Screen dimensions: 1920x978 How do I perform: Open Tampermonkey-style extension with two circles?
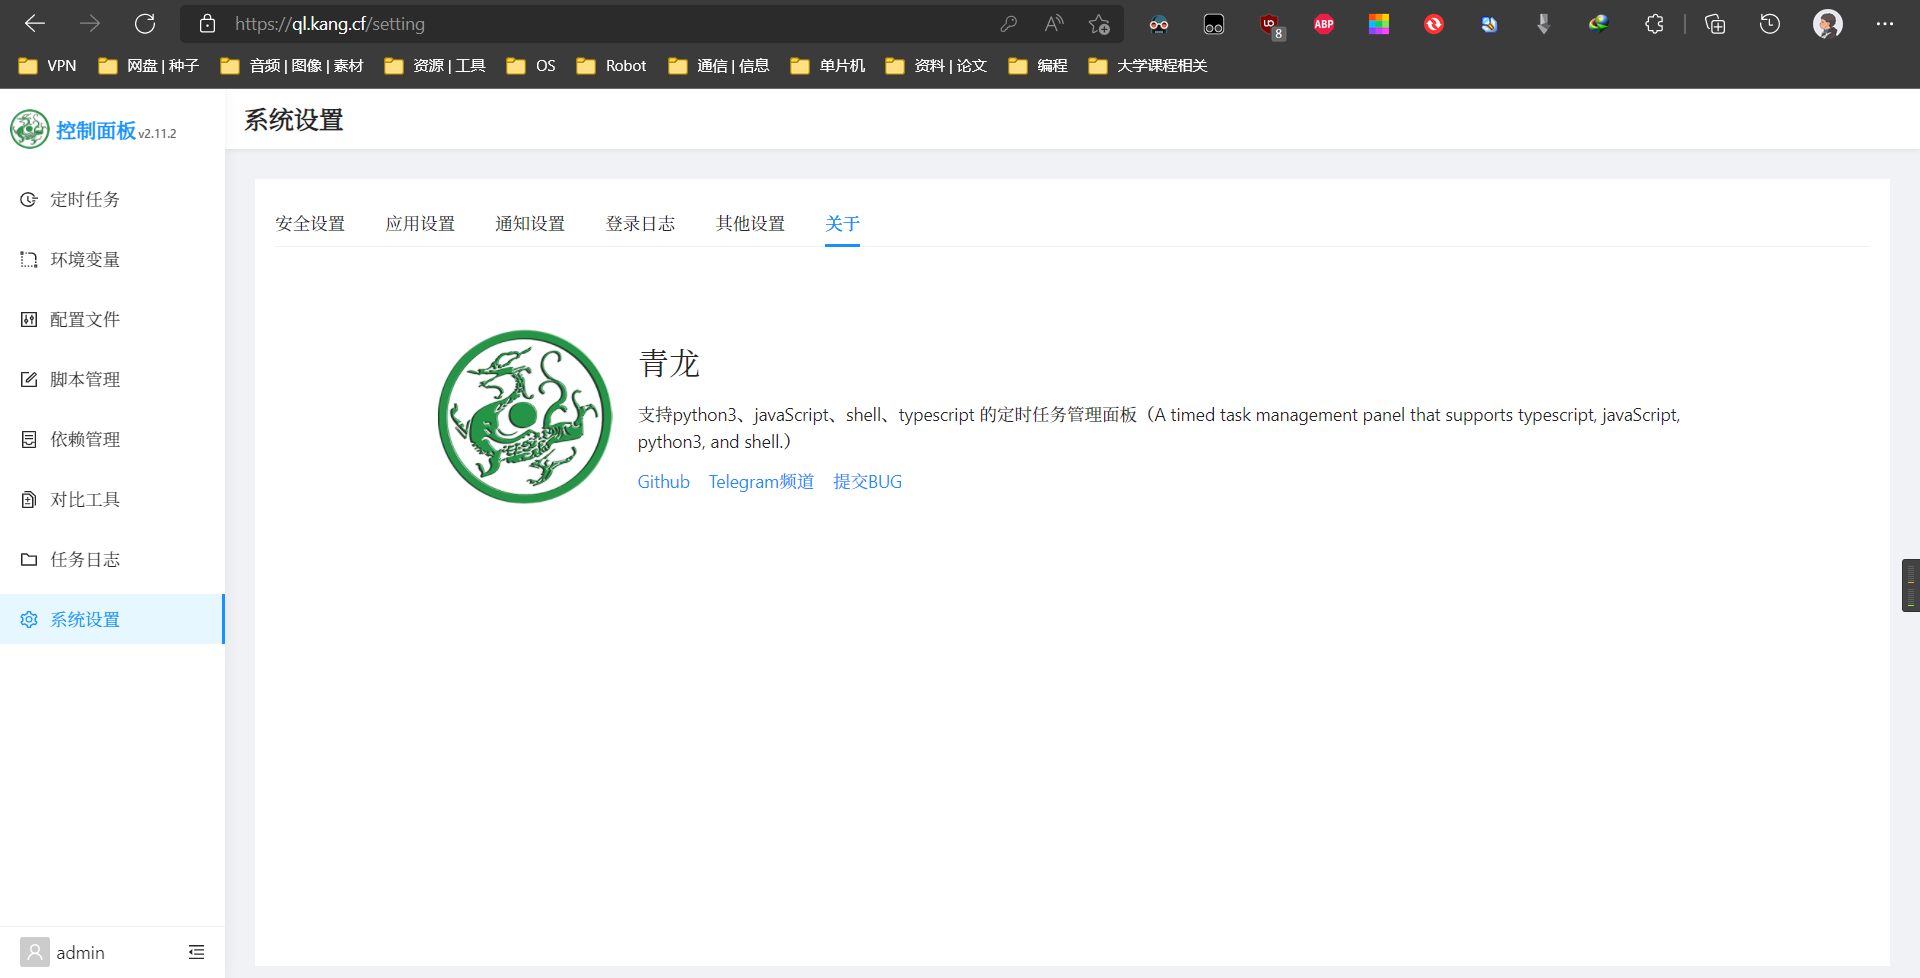[x=1214, y=24]
